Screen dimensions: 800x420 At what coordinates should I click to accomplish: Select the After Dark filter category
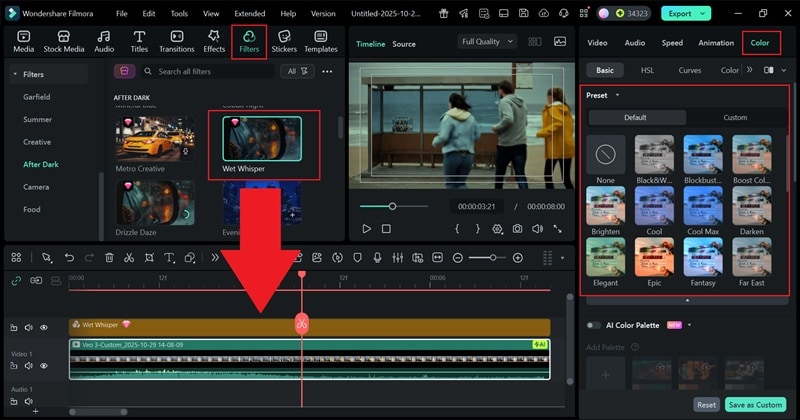pos(41,164)
